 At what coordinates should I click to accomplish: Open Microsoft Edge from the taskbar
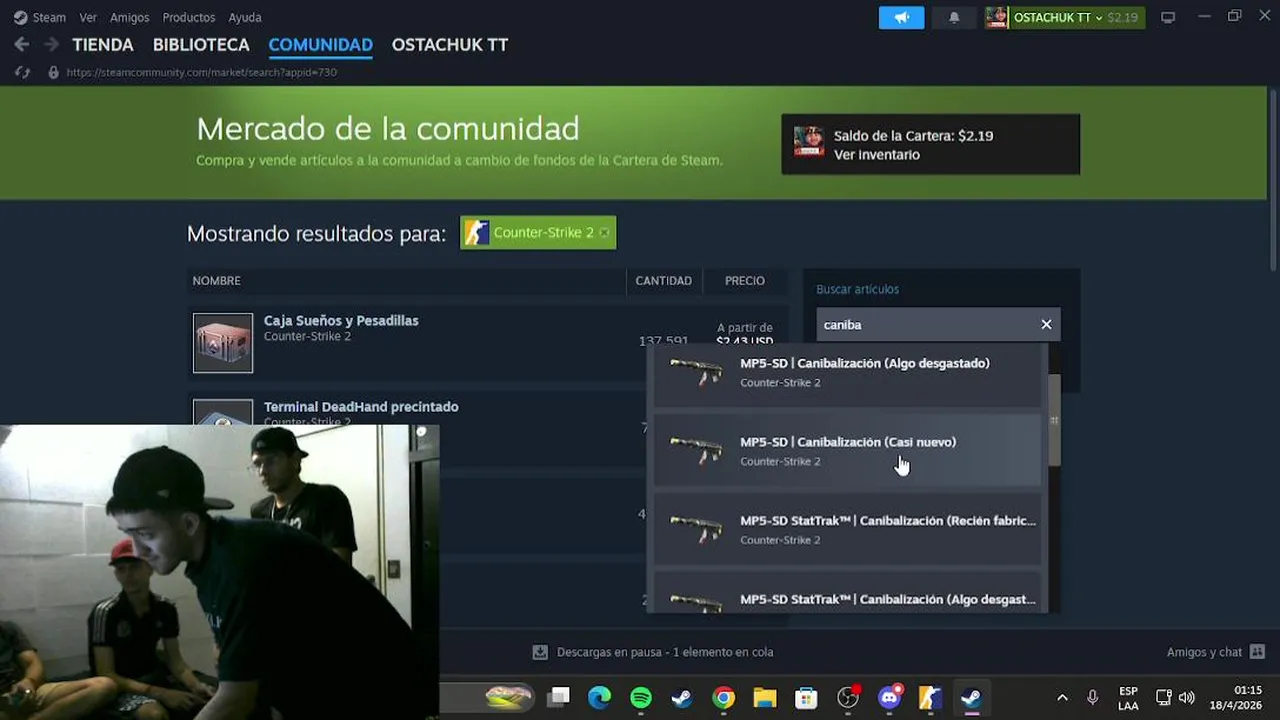click(x=599, y=698)
